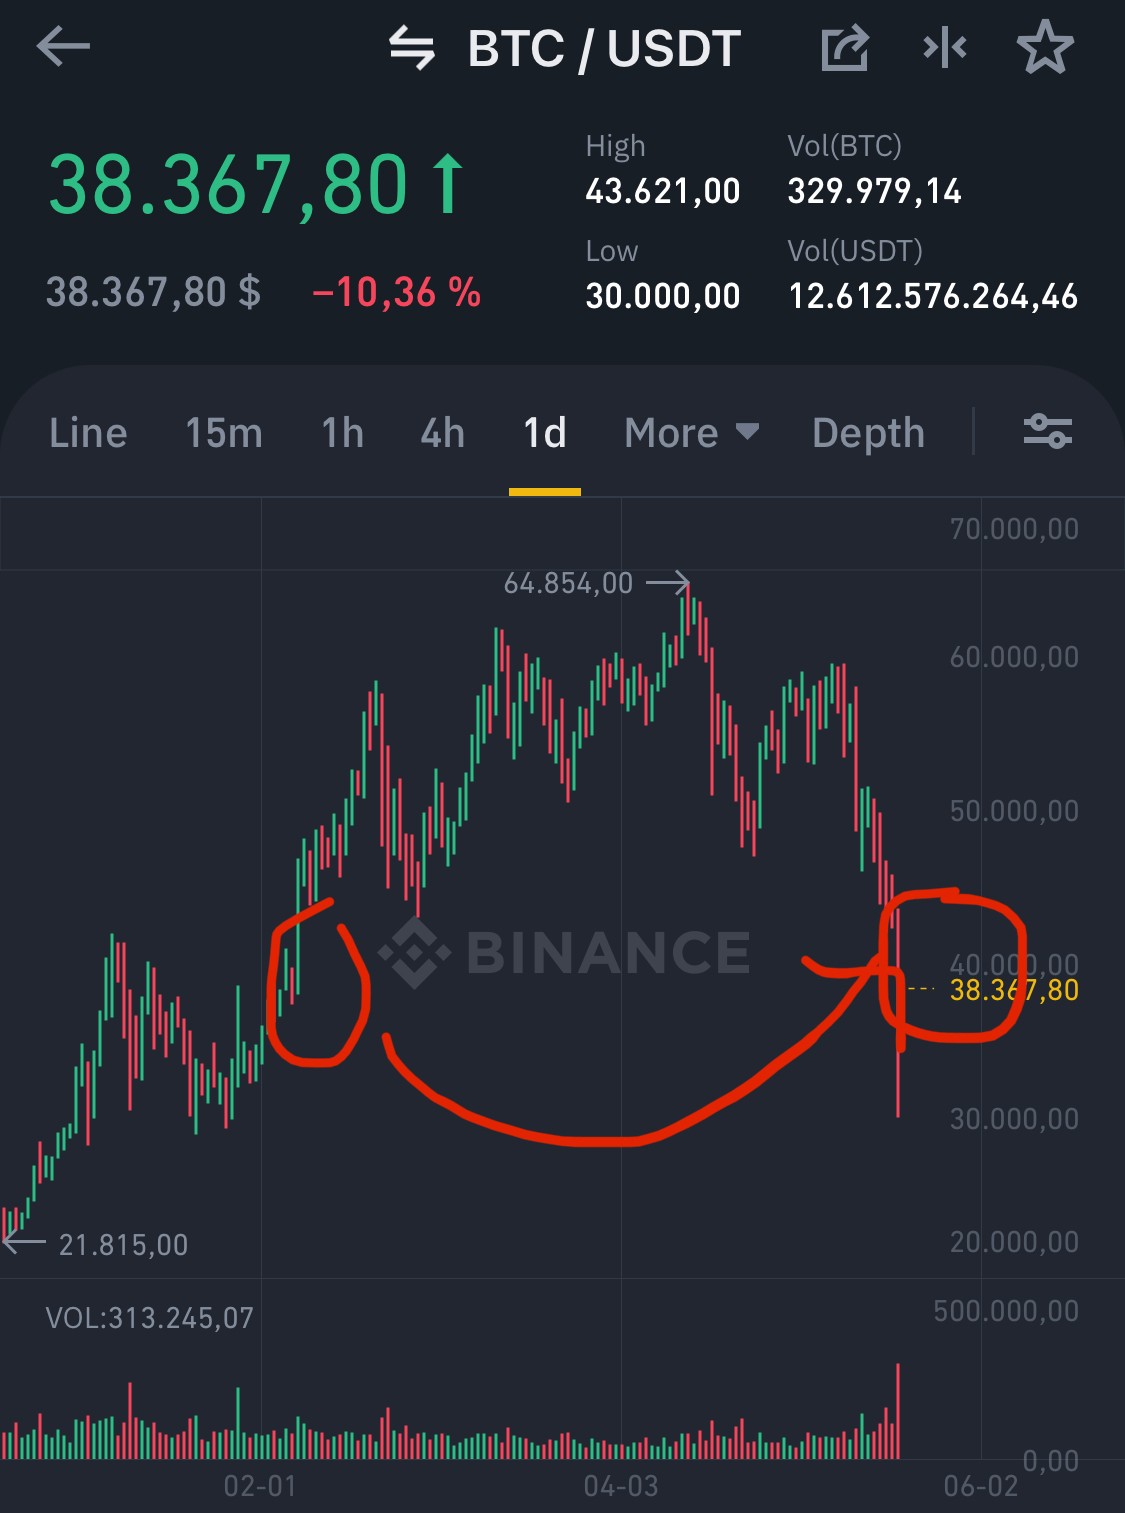Open the share chart icon
This screenshot has width=1125, height=1513.
pos(845,47)
